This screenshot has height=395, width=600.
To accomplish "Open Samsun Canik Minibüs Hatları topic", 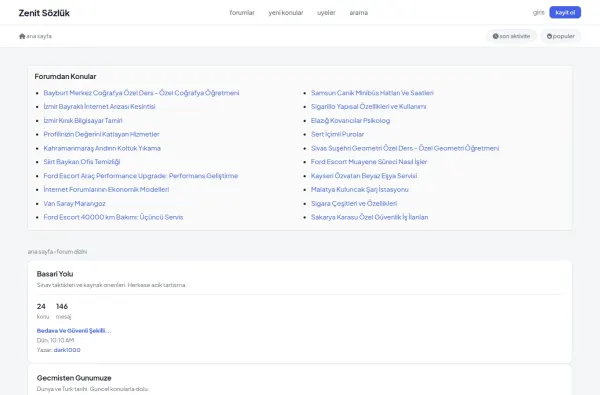I will 372,93.
